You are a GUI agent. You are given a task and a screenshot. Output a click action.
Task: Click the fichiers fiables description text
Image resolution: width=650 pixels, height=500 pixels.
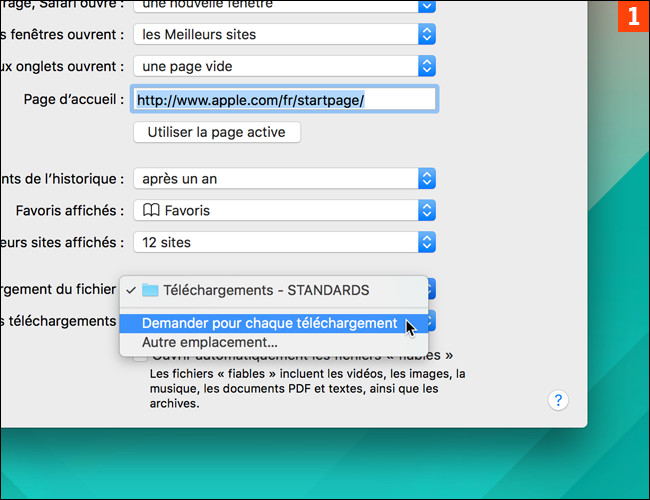[x=308, y=389]
